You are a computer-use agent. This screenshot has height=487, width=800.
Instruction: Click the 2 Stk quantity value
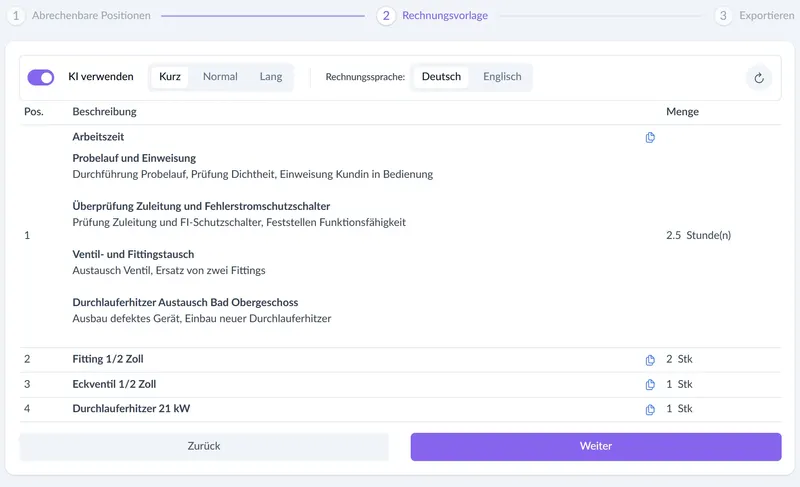pos(679,359)
